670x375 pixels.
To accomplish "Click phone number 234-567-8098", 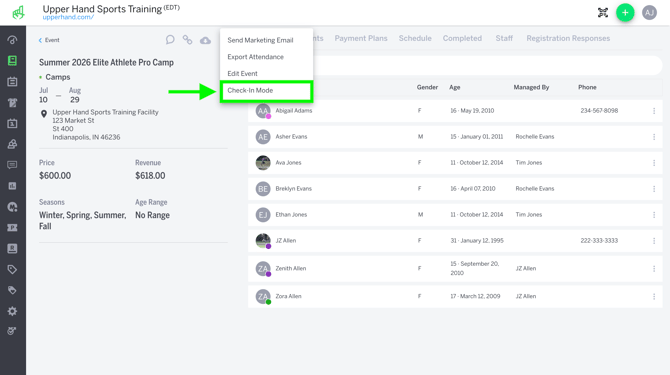I will 599,111.
